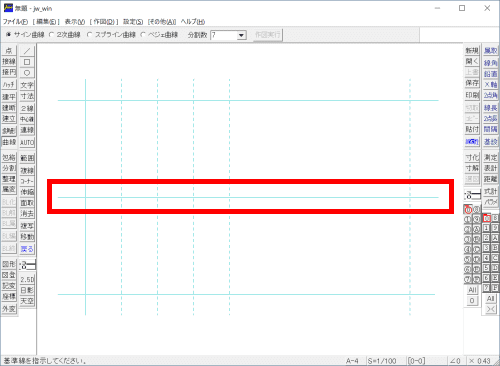This screenshot has width=500, height=366.
Task: Open the 編集(E) menu
Action: [46, 22]
